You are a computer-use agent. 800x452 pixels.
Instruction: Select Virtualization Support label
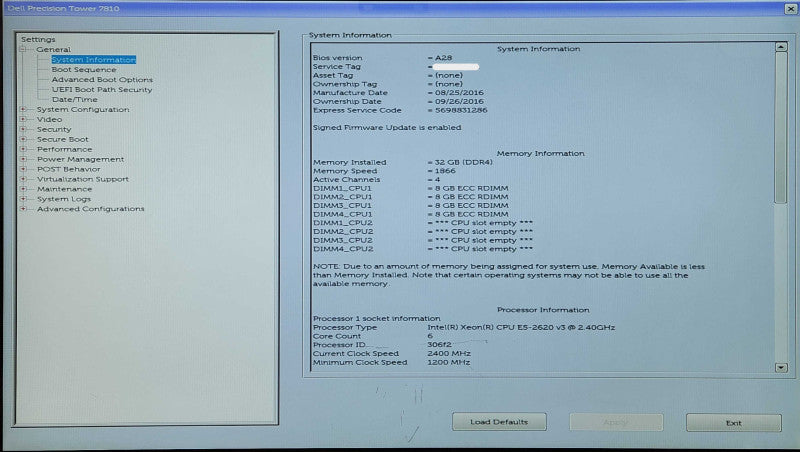tap(83, 179)
